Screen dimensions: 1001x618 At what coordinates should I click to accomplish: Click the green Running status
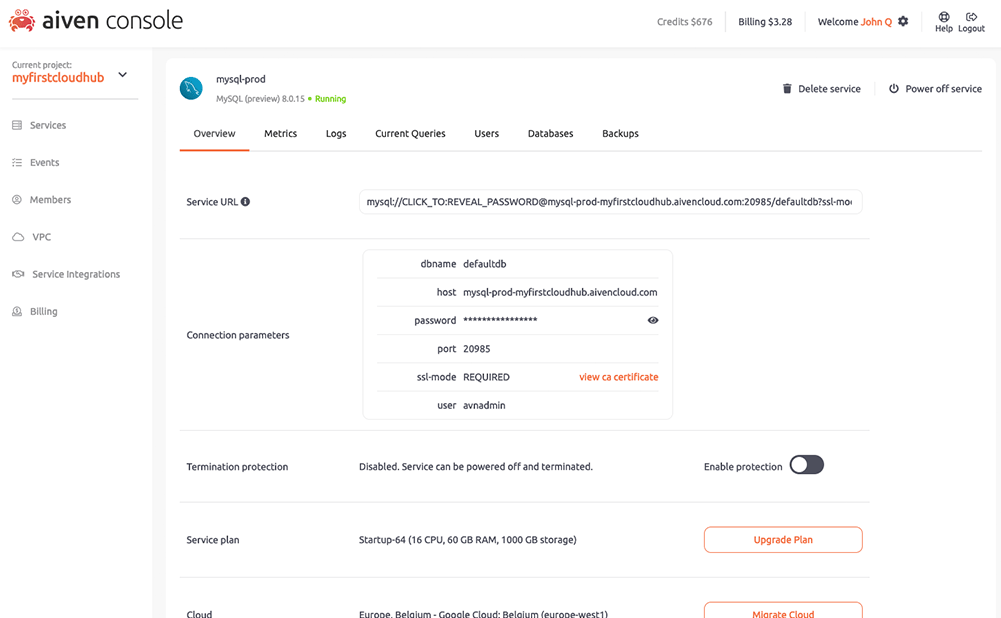click(330, 99)
